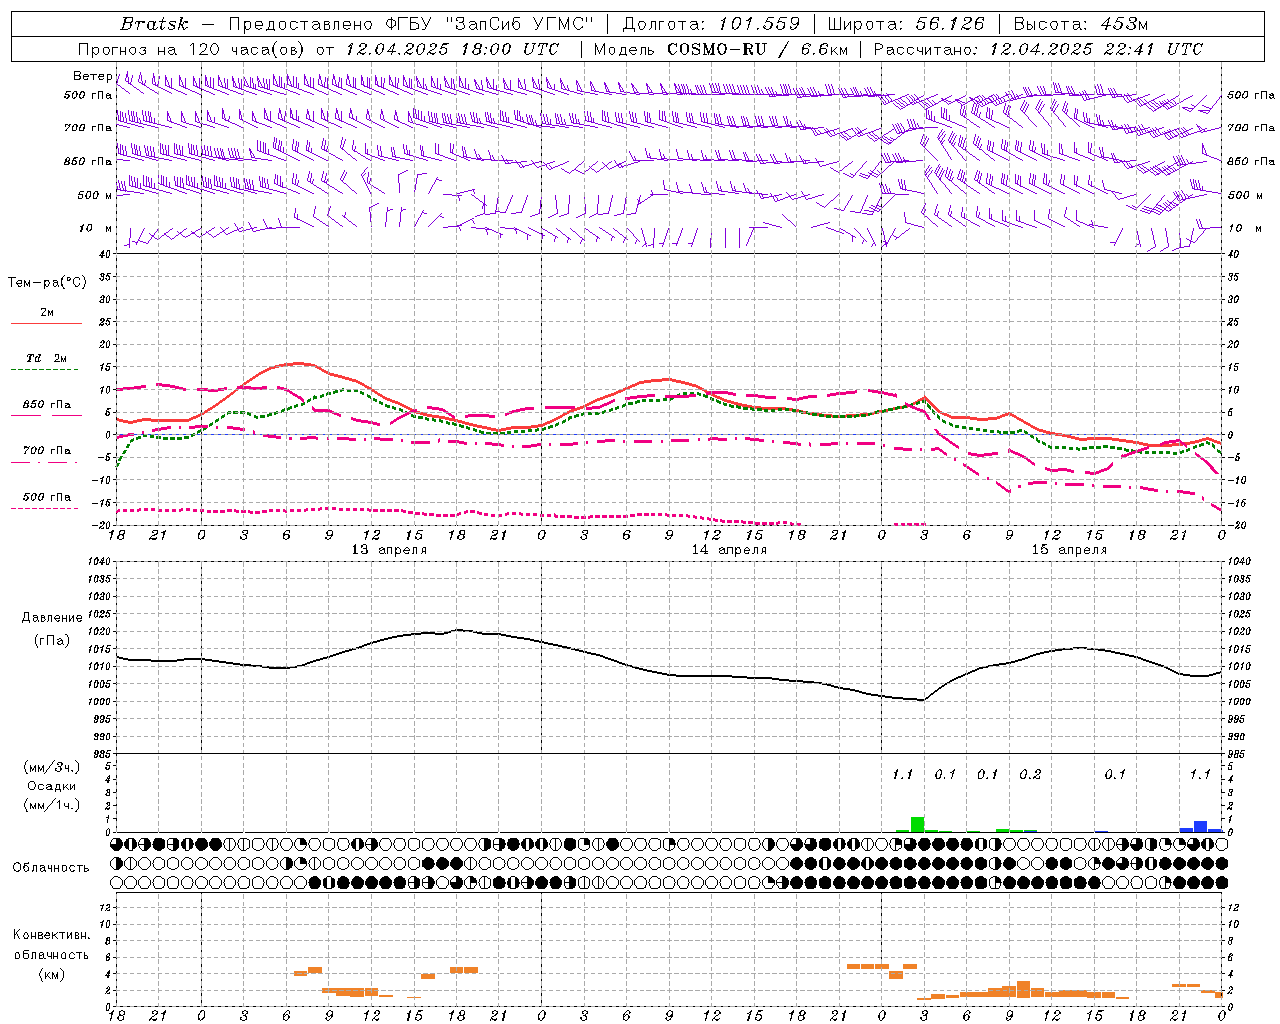This screenshot has height=1024, width=1280.
Task: Click the longitude value 101.559
Action: tap(759, 24)
